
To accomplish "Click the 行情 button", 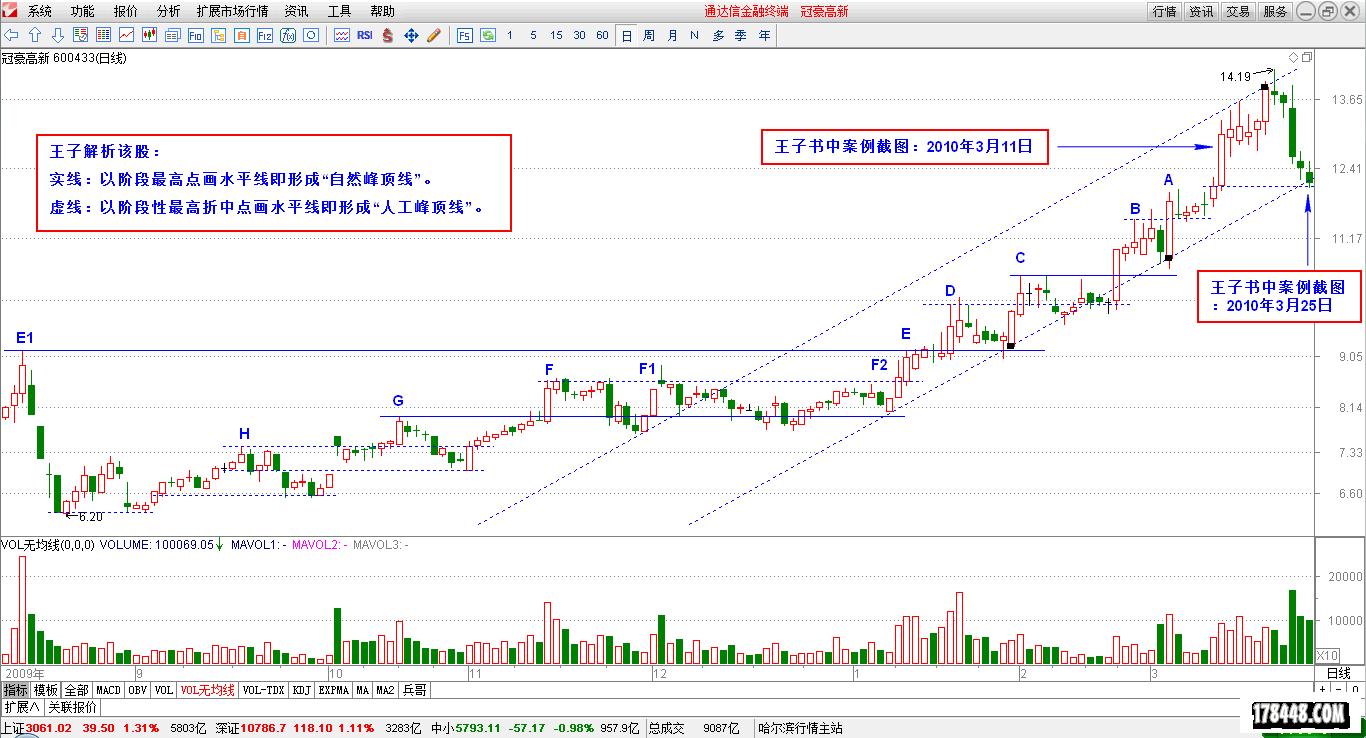I will point(1165,11).
